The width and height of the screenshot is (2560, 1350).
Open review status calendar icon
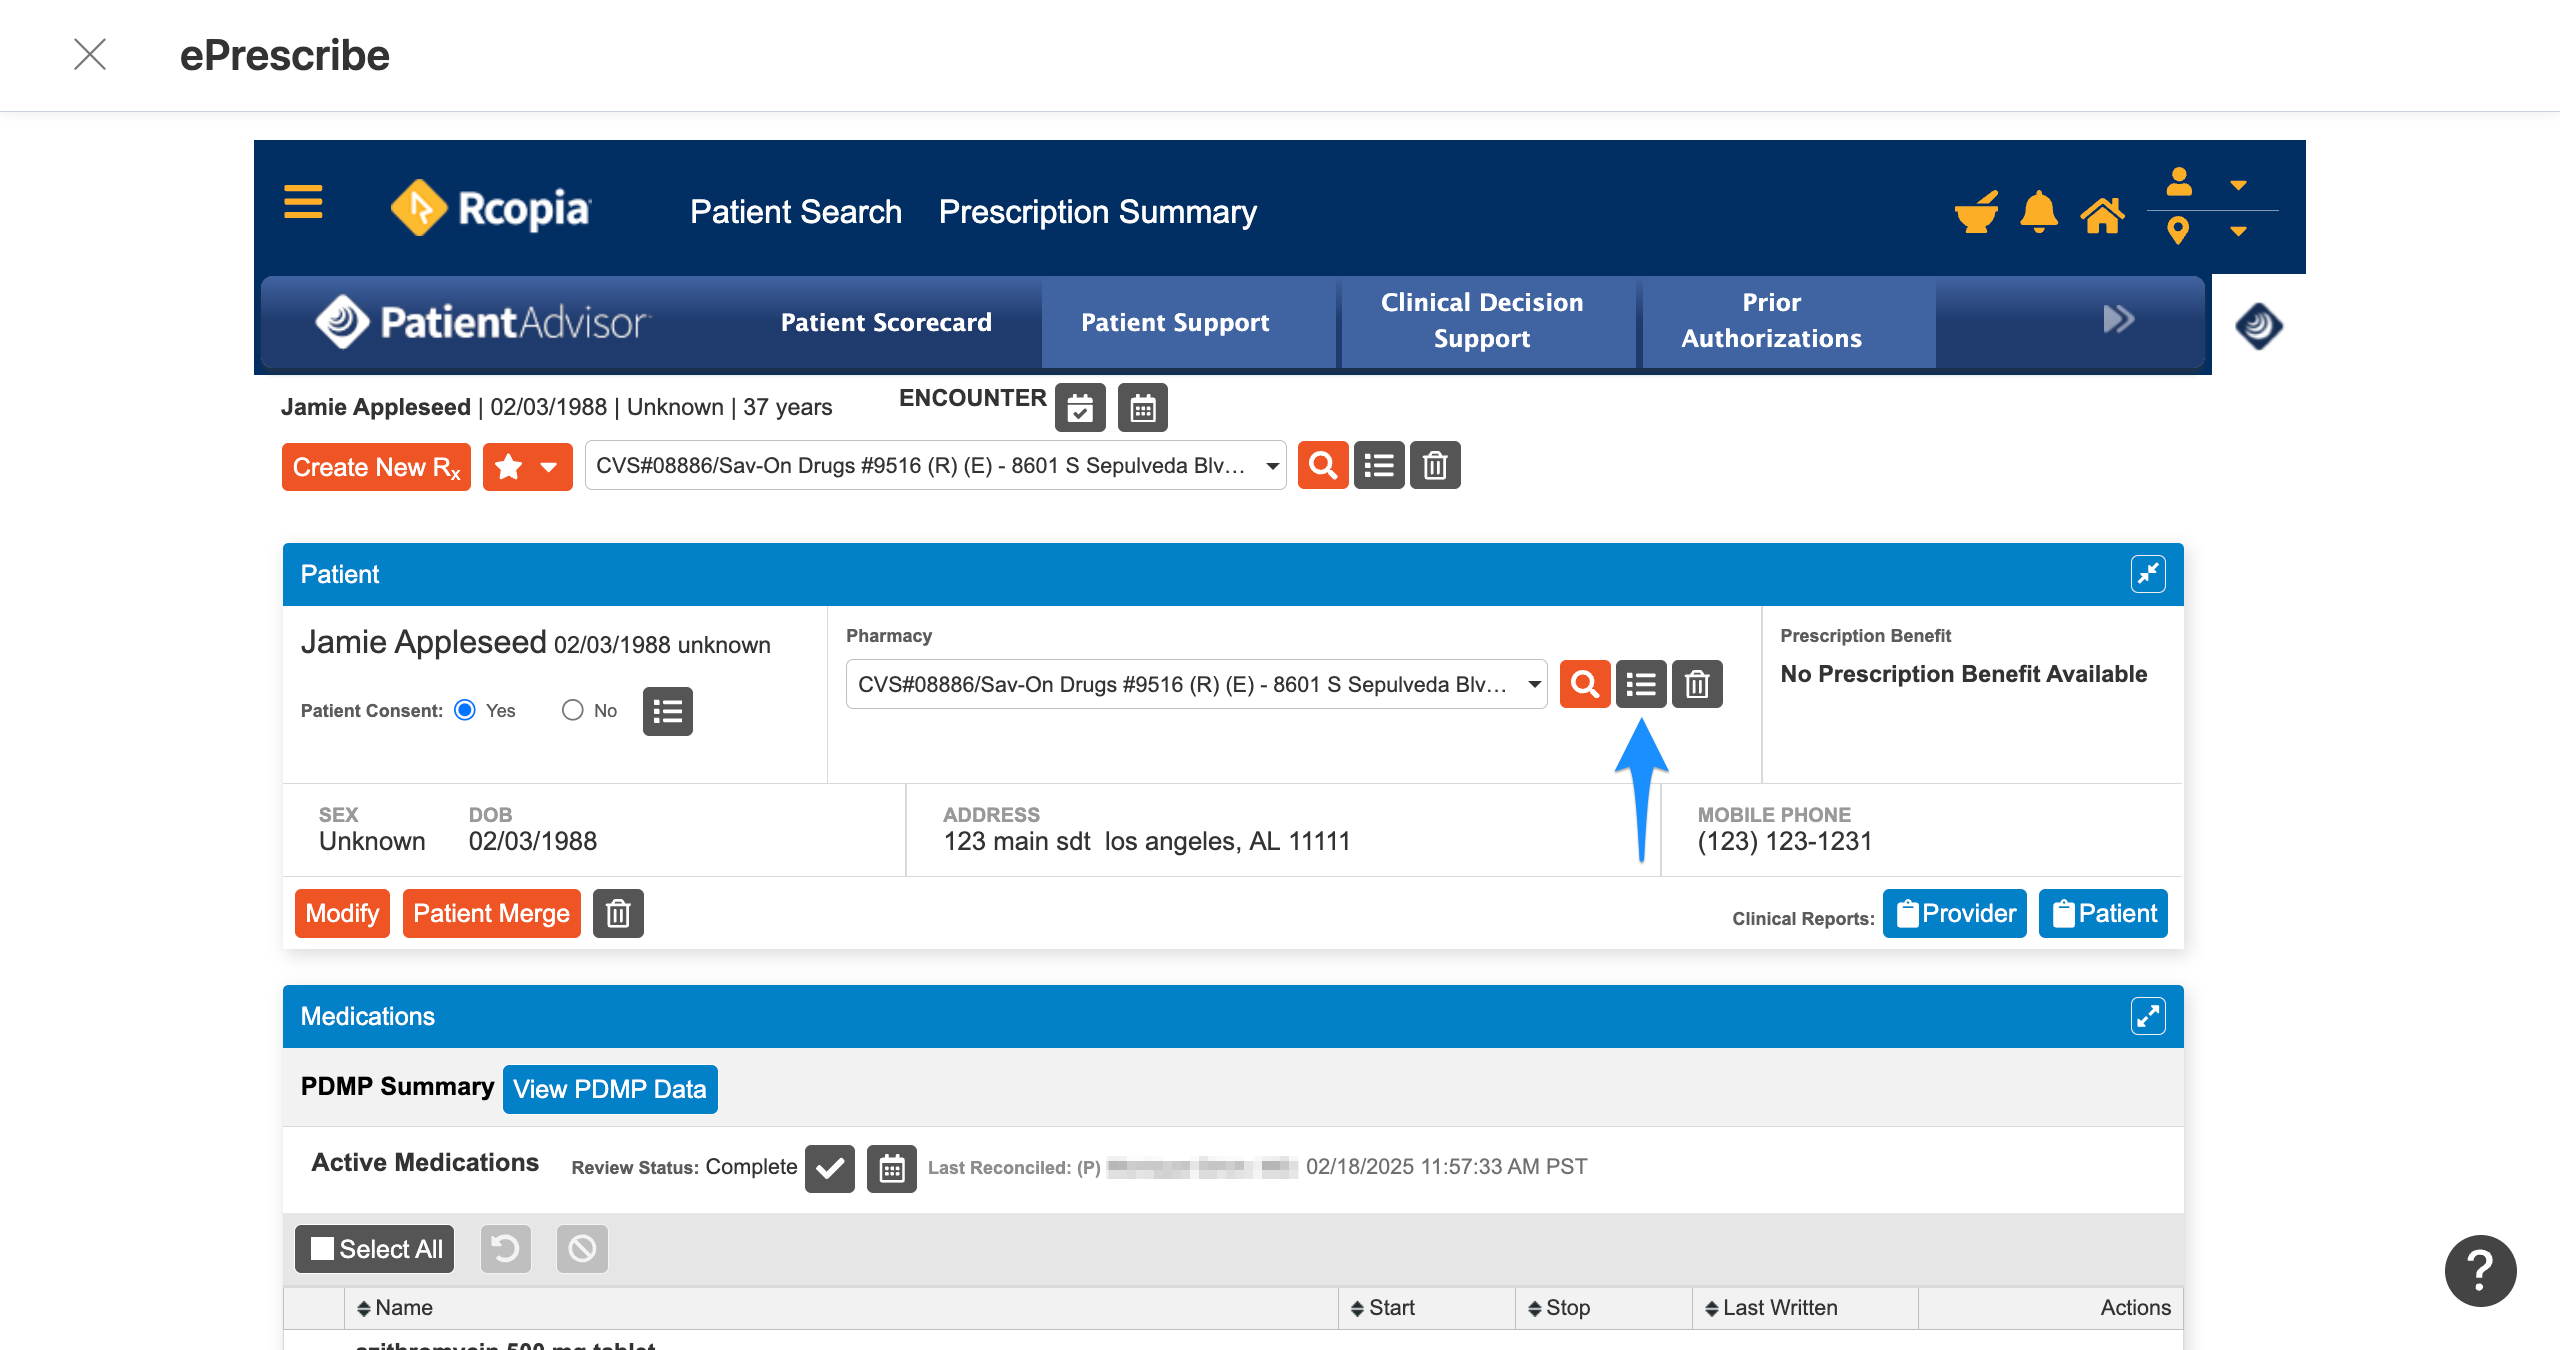click(x=892, y=1168)
